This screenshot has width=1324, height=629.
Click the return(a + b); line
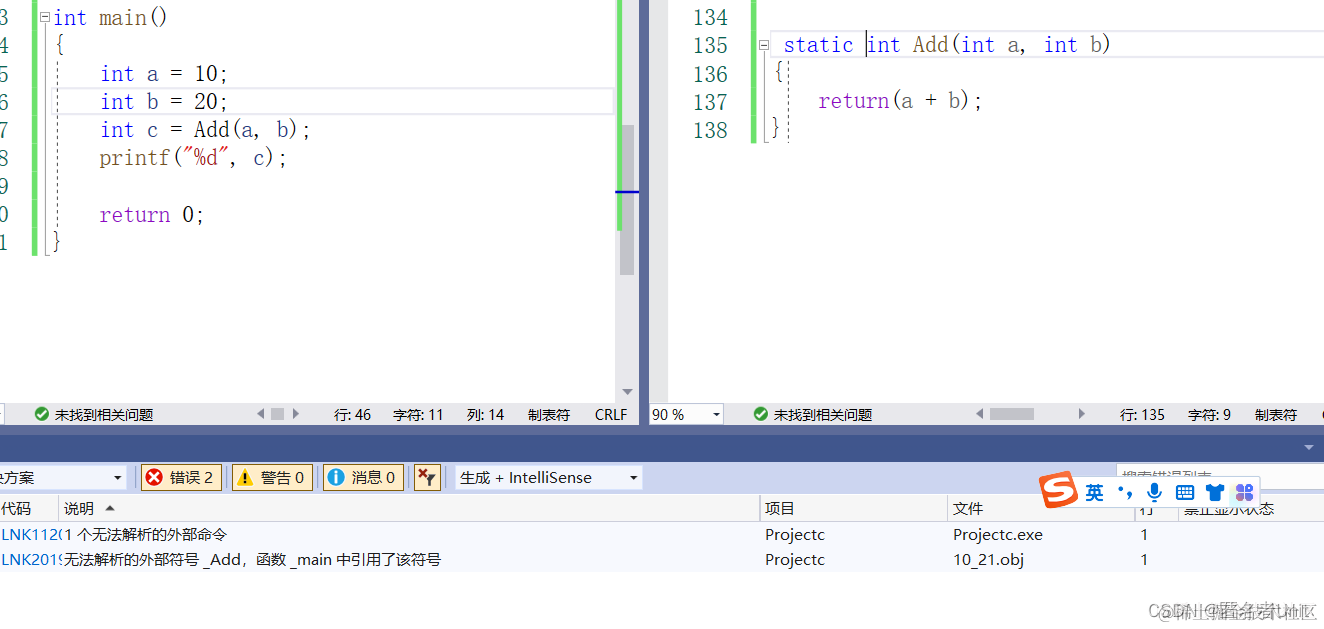900,101
